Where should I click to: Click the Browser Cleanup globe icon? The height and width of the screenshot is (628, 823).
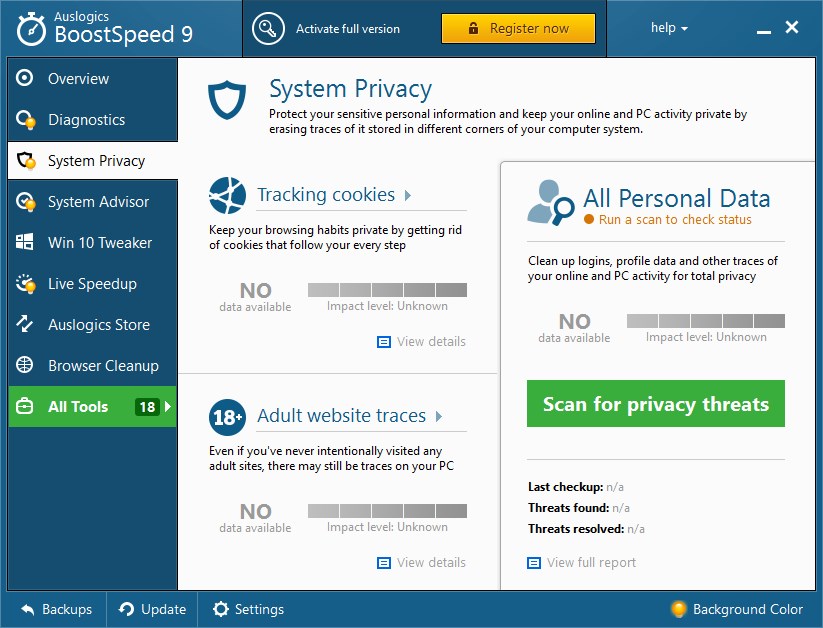[x=24, y=365]
